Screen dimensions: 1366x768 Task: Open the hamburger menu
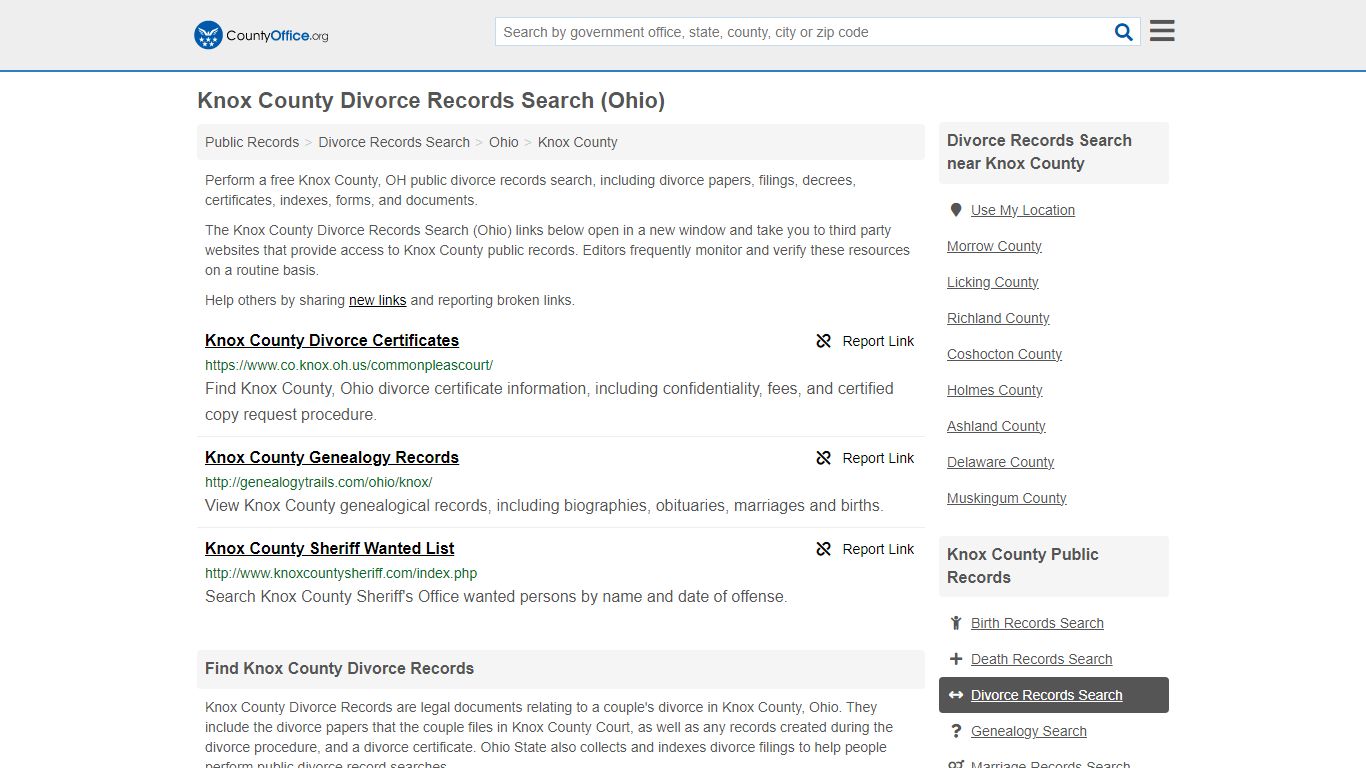tap(1162, 31)
